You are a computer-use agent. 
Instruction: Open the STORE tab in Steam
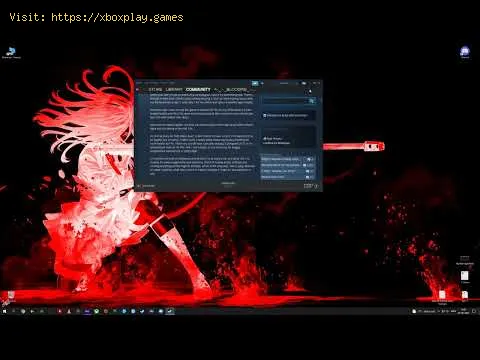click(155, 90)
